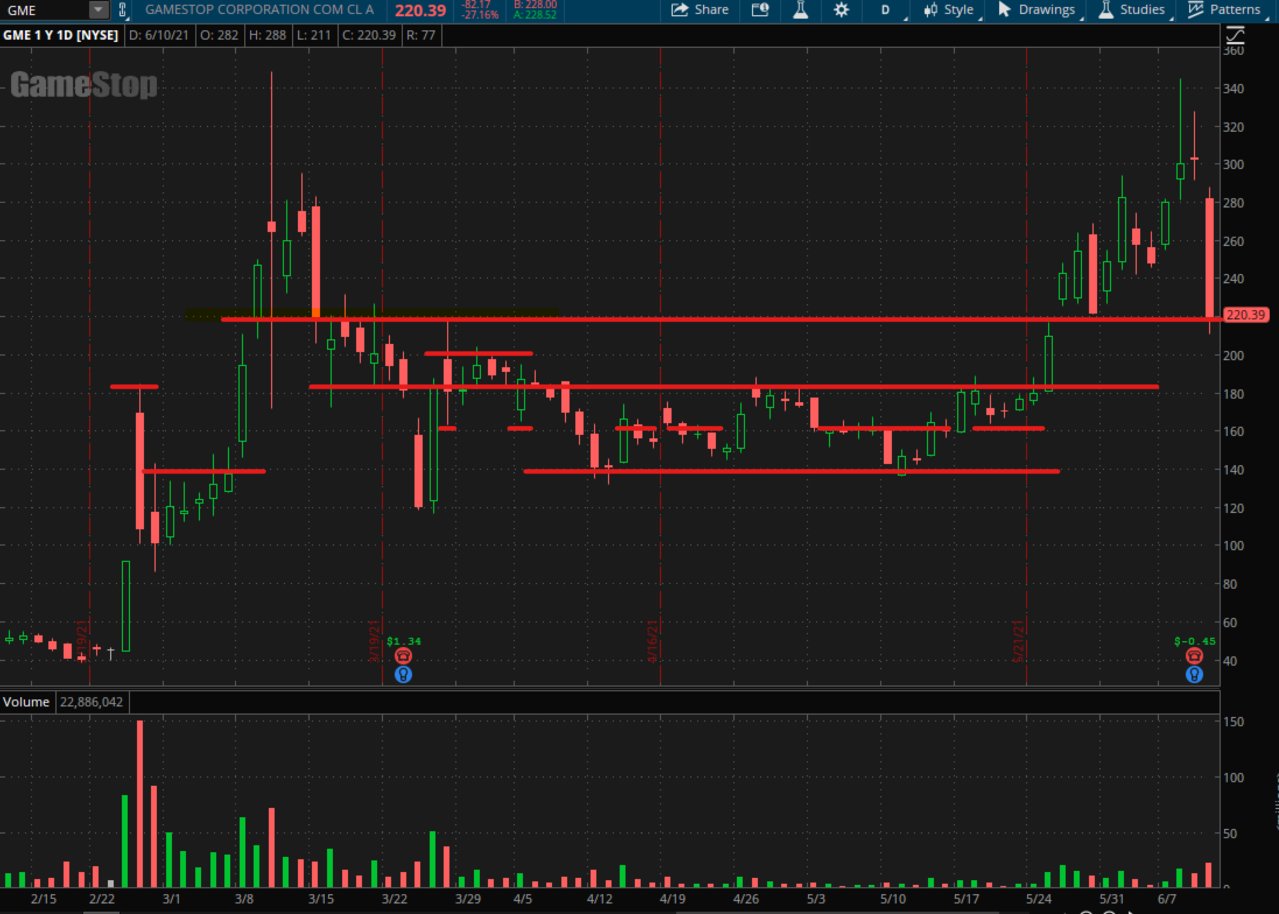The height and width of the screenshot is (914, 1279).
Task: Click the C: 220.39 close value
Action: tap(367, 36)
